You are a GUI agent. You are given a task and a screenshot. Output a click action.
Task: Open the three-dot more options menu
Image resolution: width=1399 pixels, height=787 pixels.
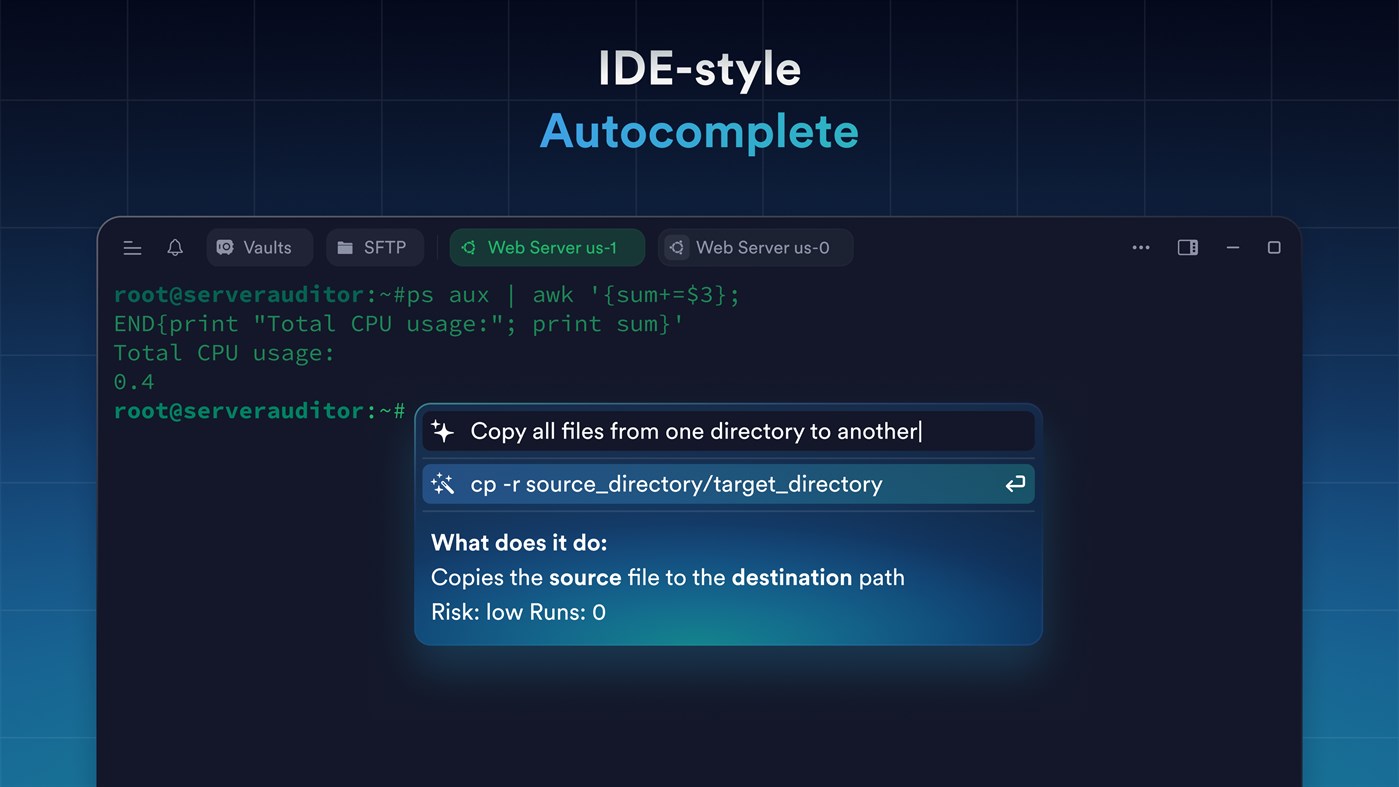point(1141,248)
